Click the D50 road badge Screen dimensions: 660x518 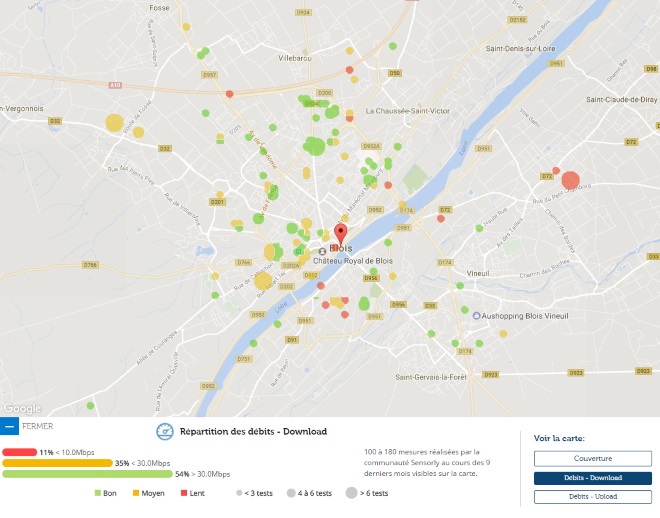pos(394,73)
